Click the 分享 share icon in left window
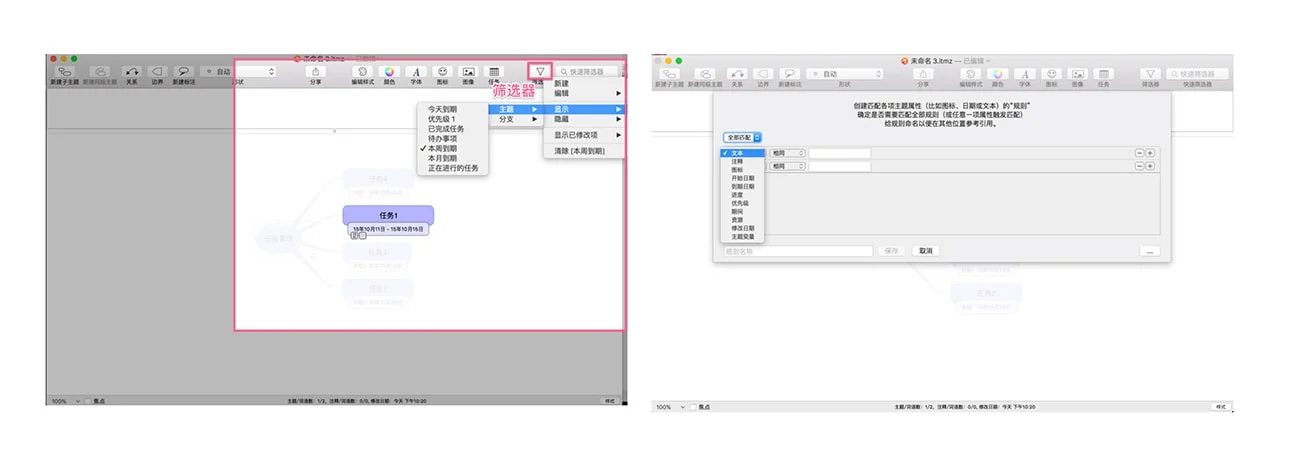 [x=316, y=73]
